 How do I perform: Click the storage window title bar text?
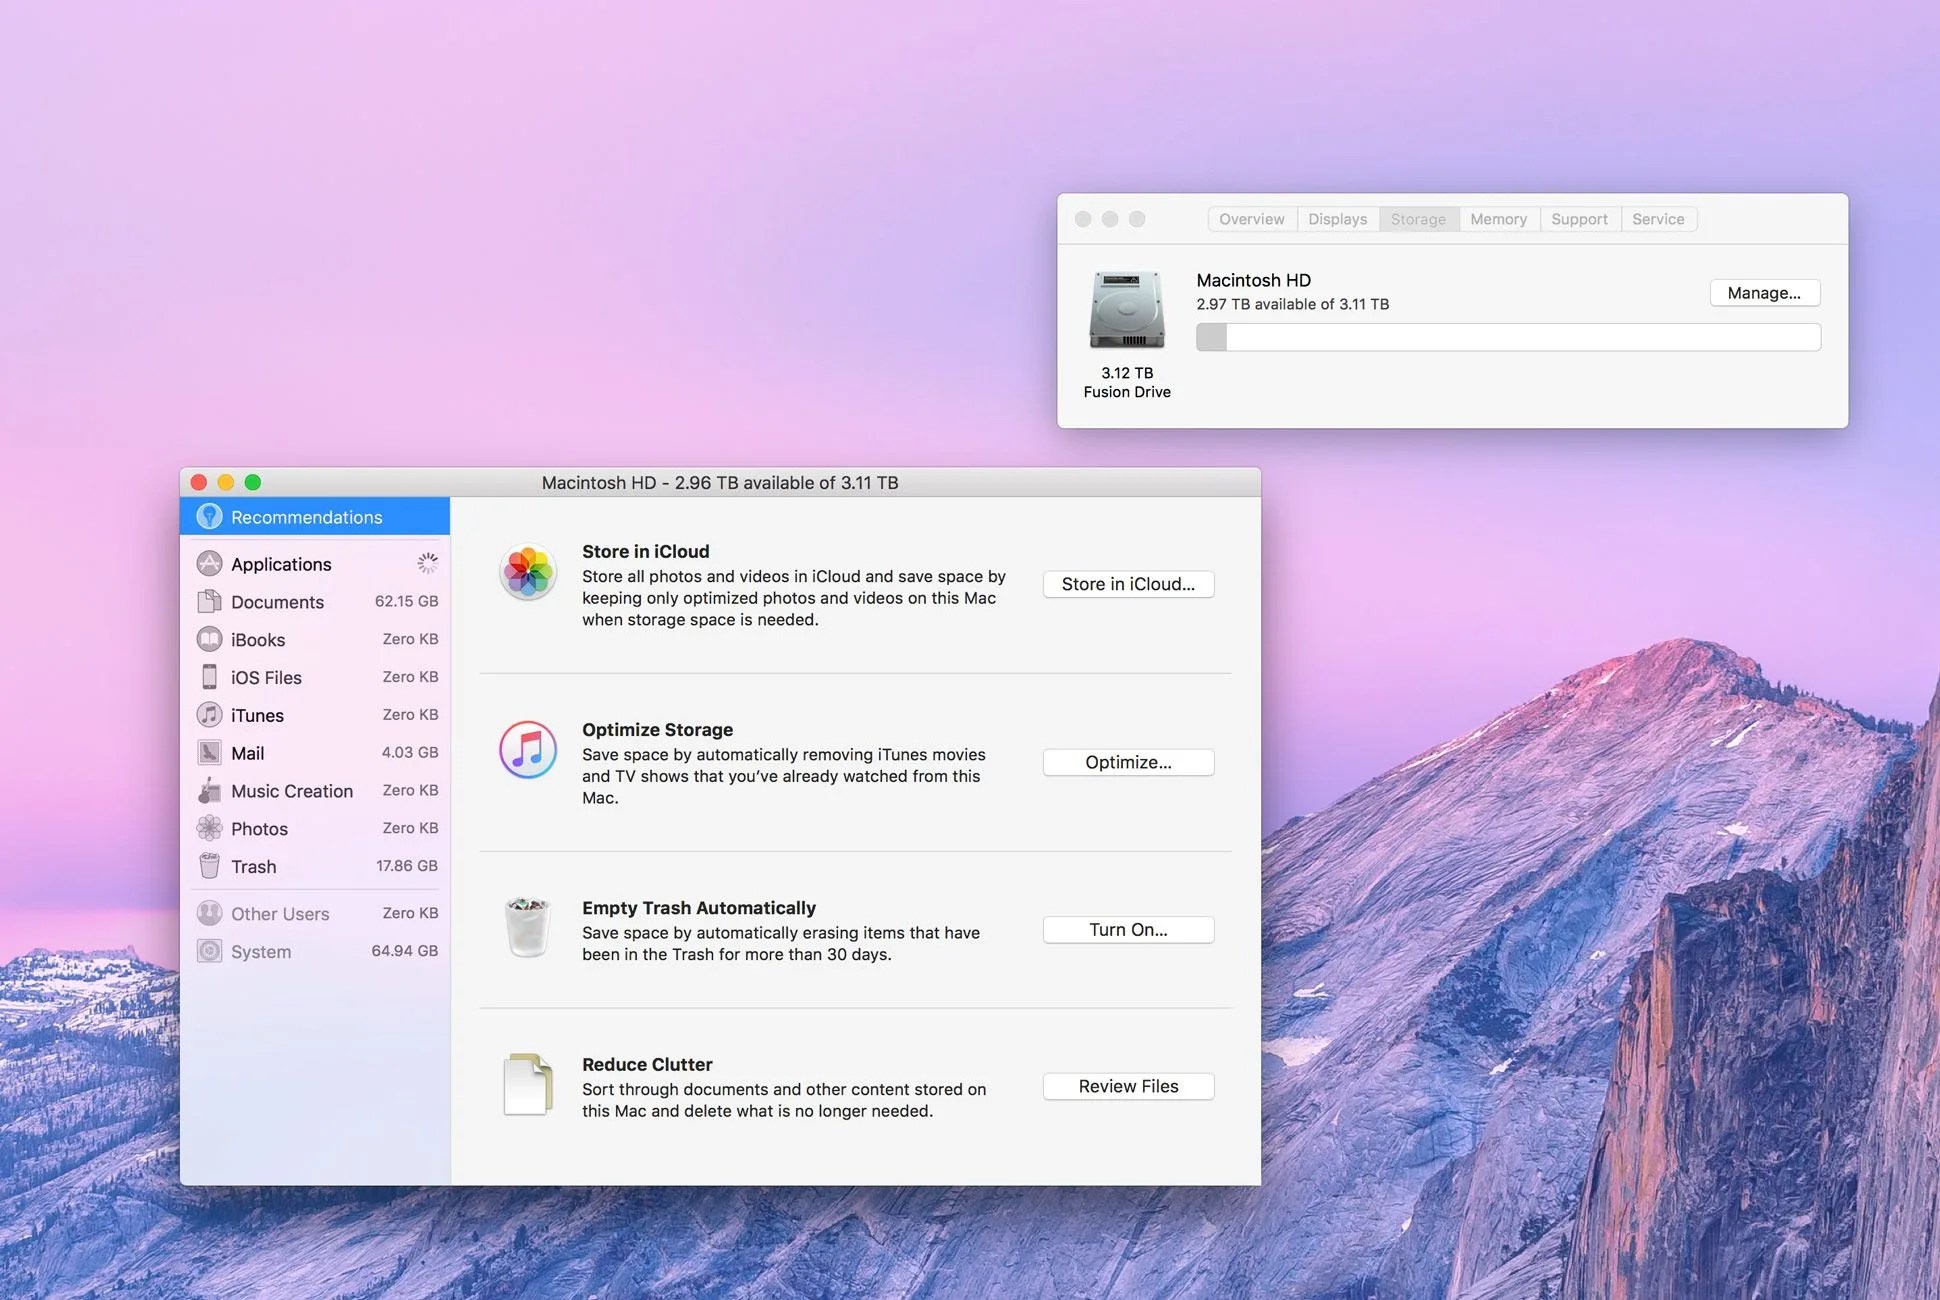click(720, 483)
